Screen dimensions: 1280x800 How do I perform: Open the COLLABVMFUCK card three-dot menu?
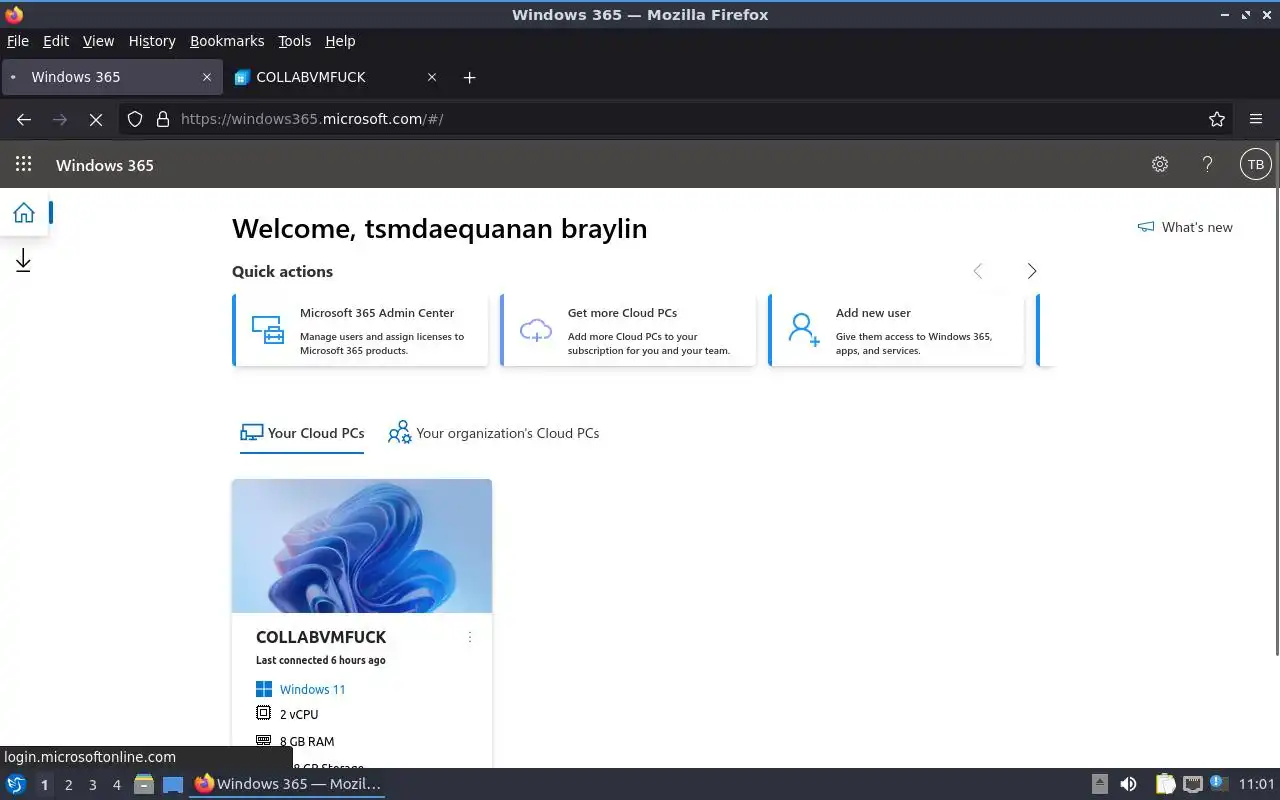470,637
